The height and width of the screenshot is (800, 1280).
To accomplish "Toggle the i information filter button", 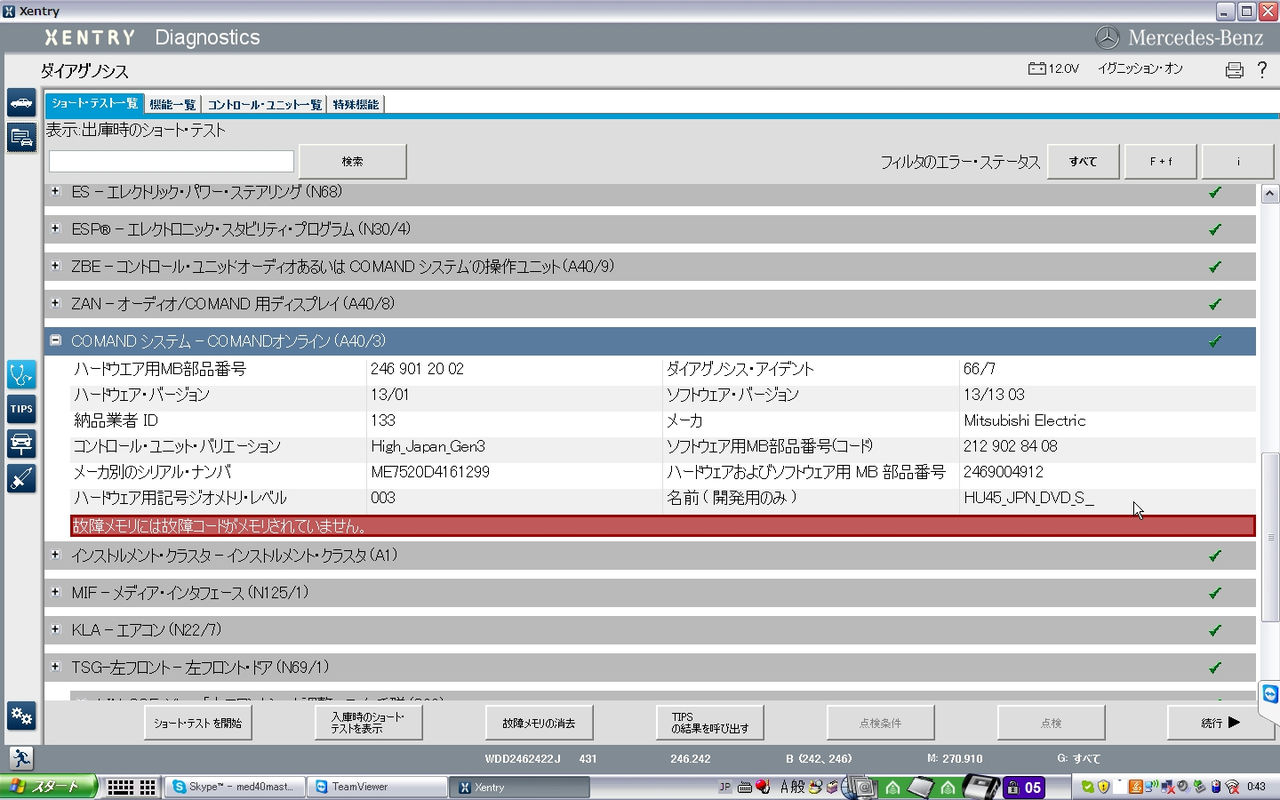I will tap(1237, 161).
